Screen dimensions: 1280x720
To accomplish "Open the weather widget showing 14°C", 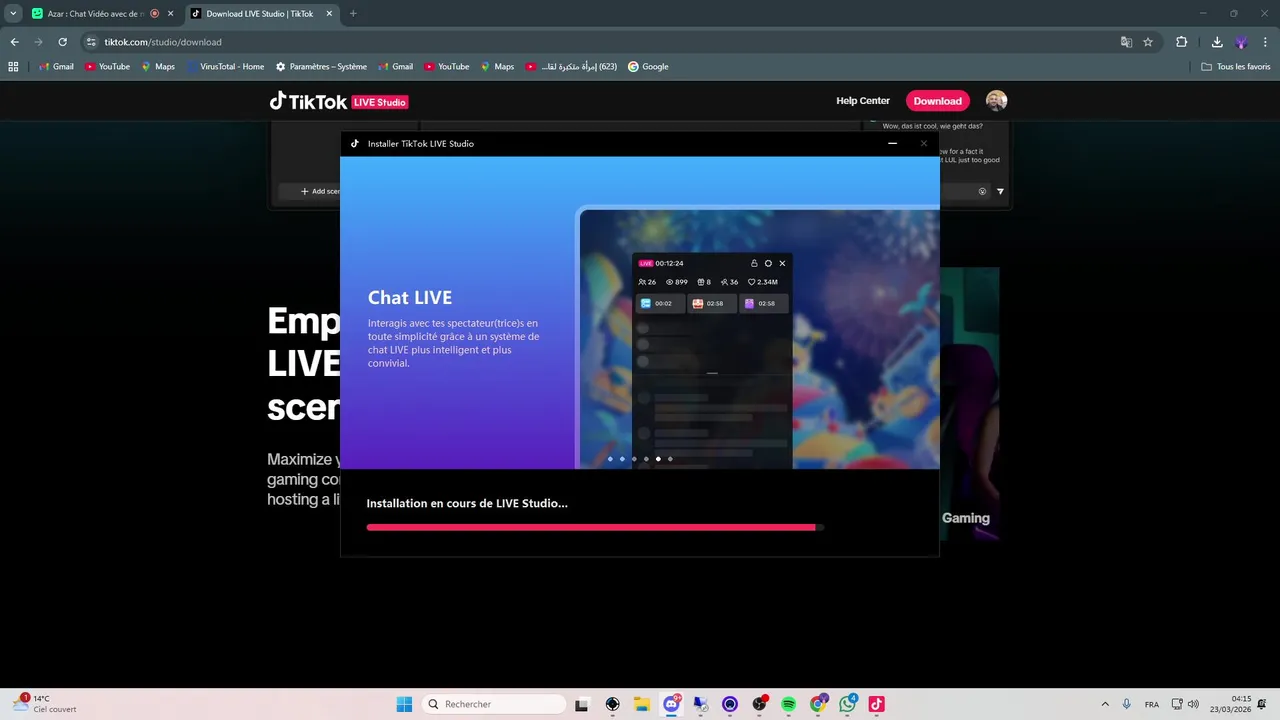I will [46, 704].
